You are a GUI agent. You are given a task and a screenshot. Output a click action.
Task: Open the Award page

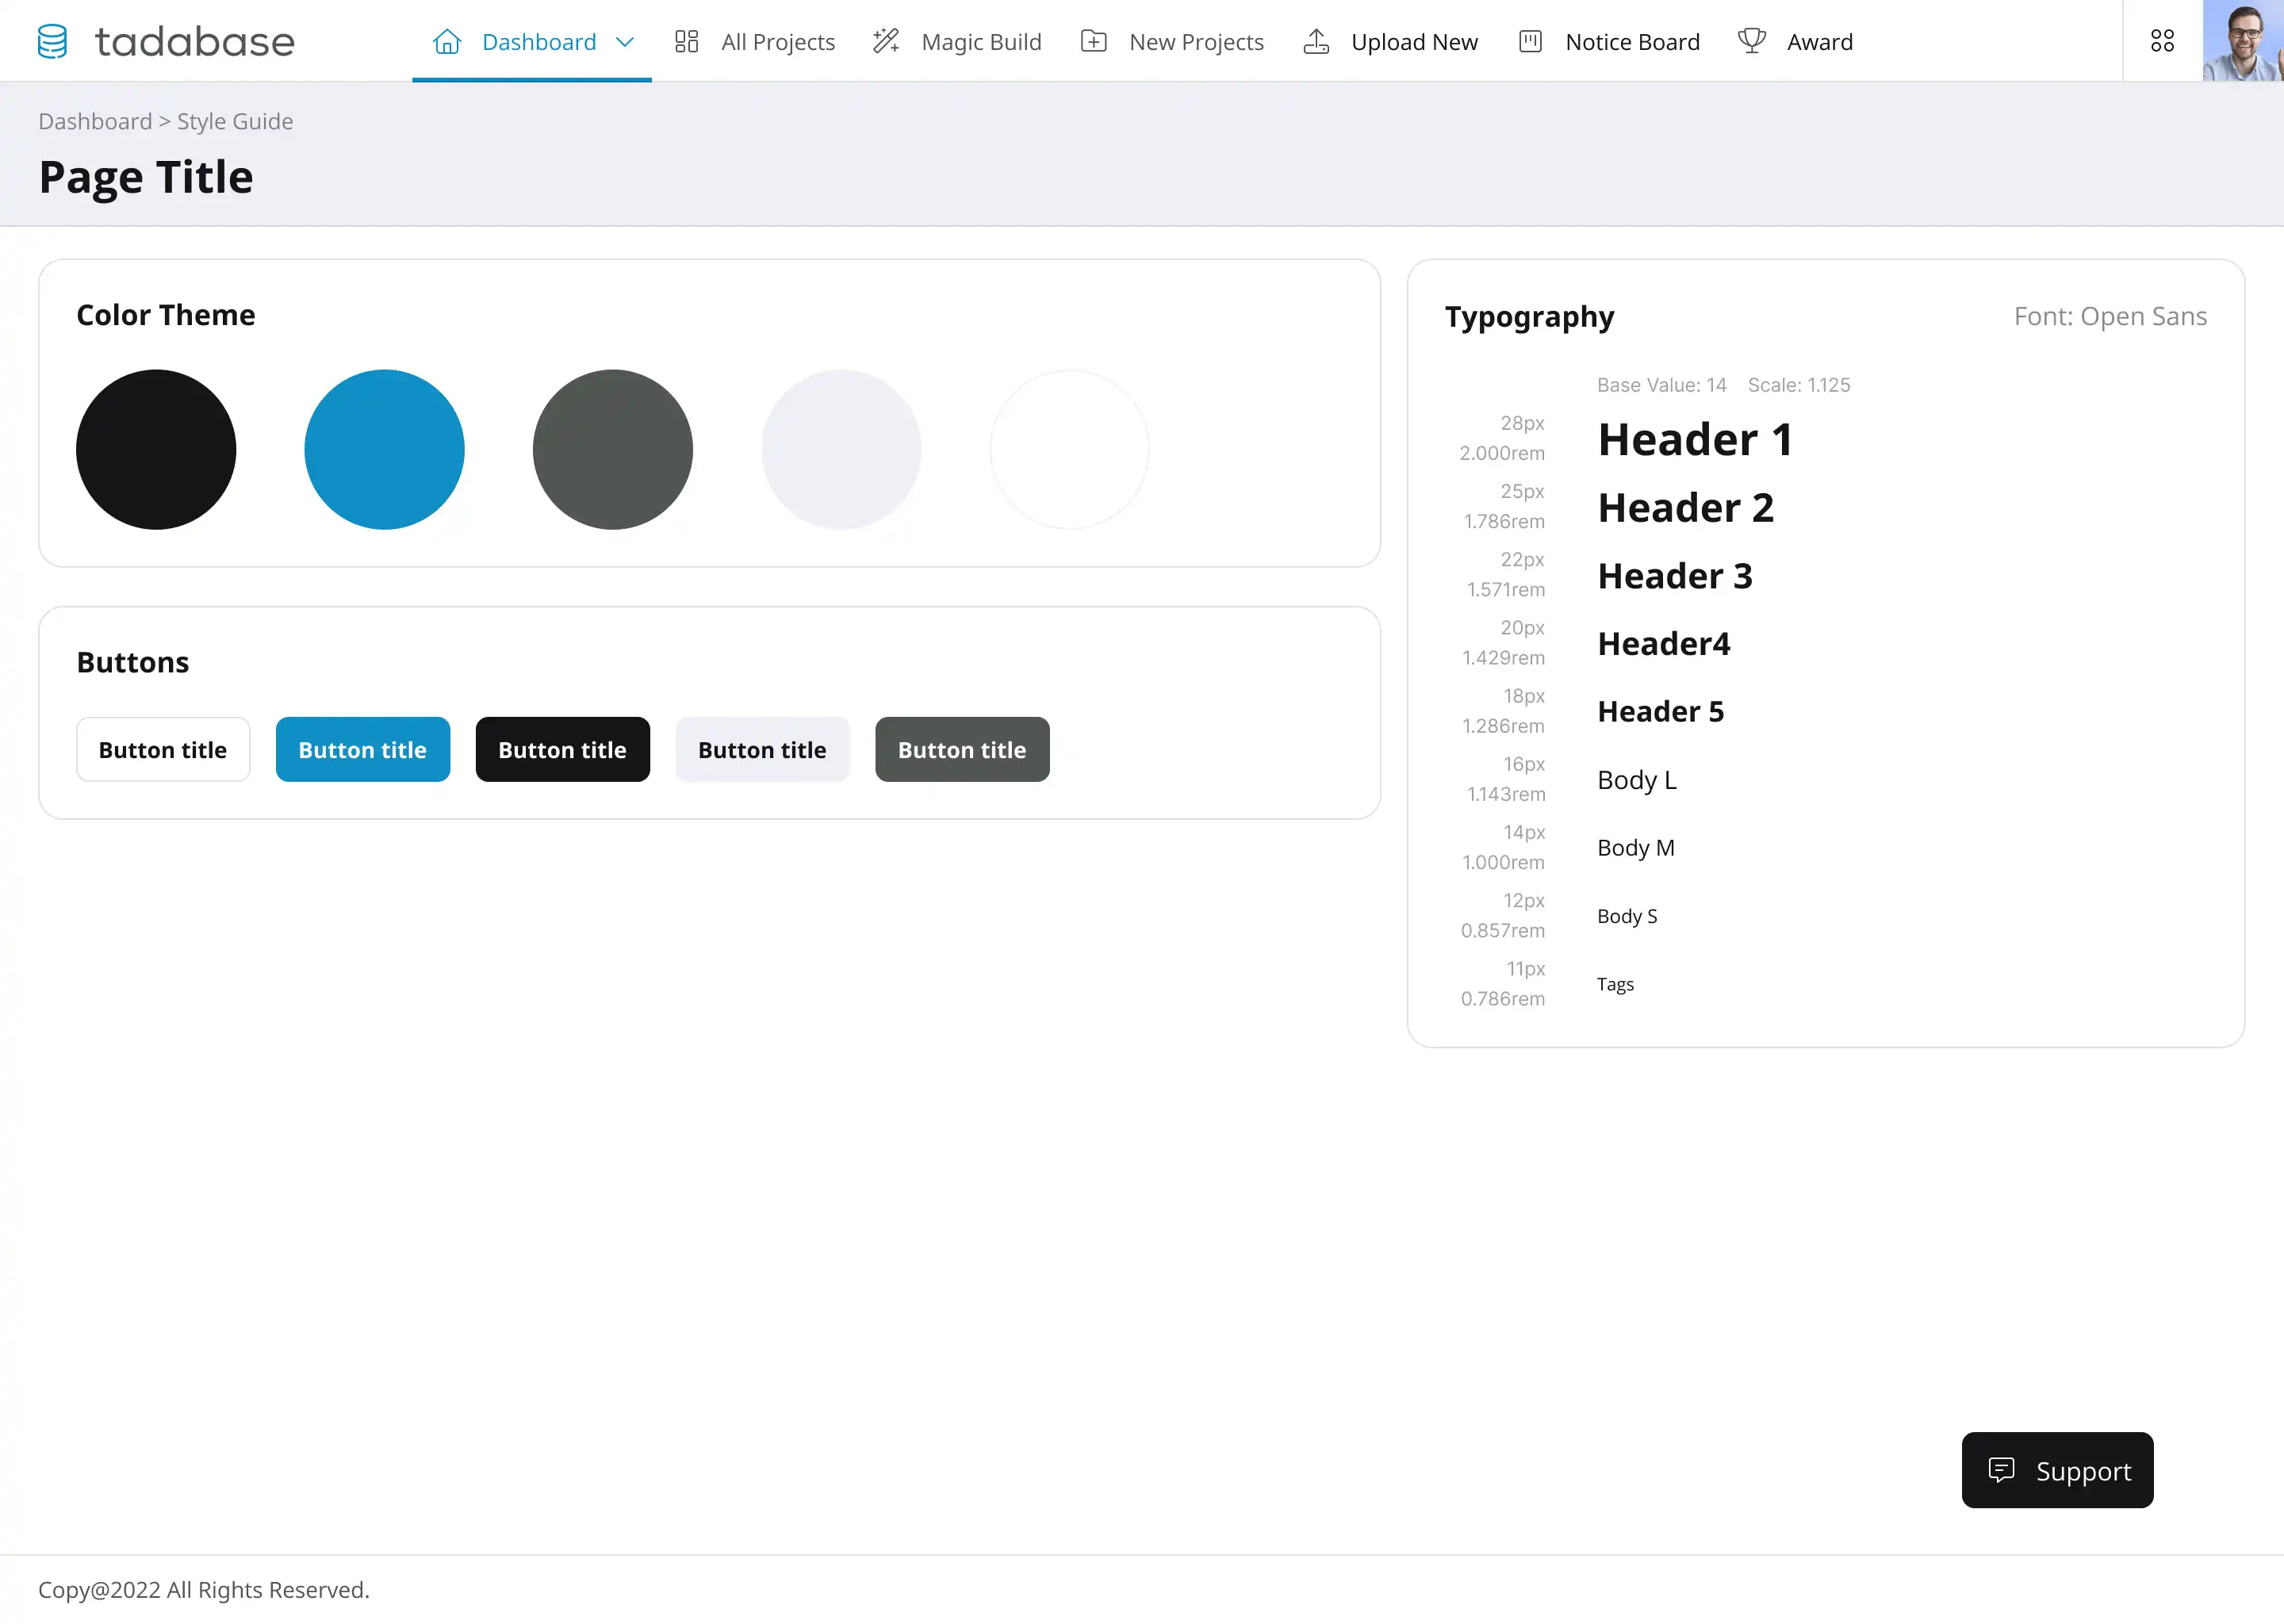(1796, 41)
